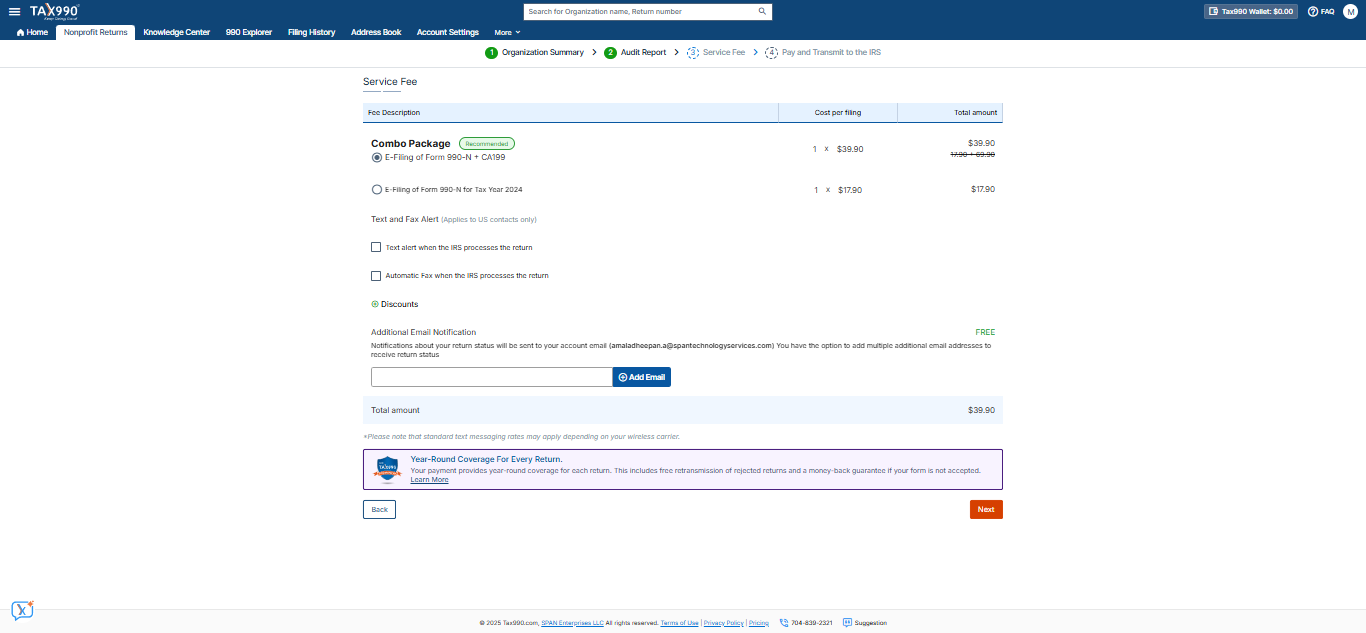Open the SPAN Enterprises LLC link

coord(572,623)
